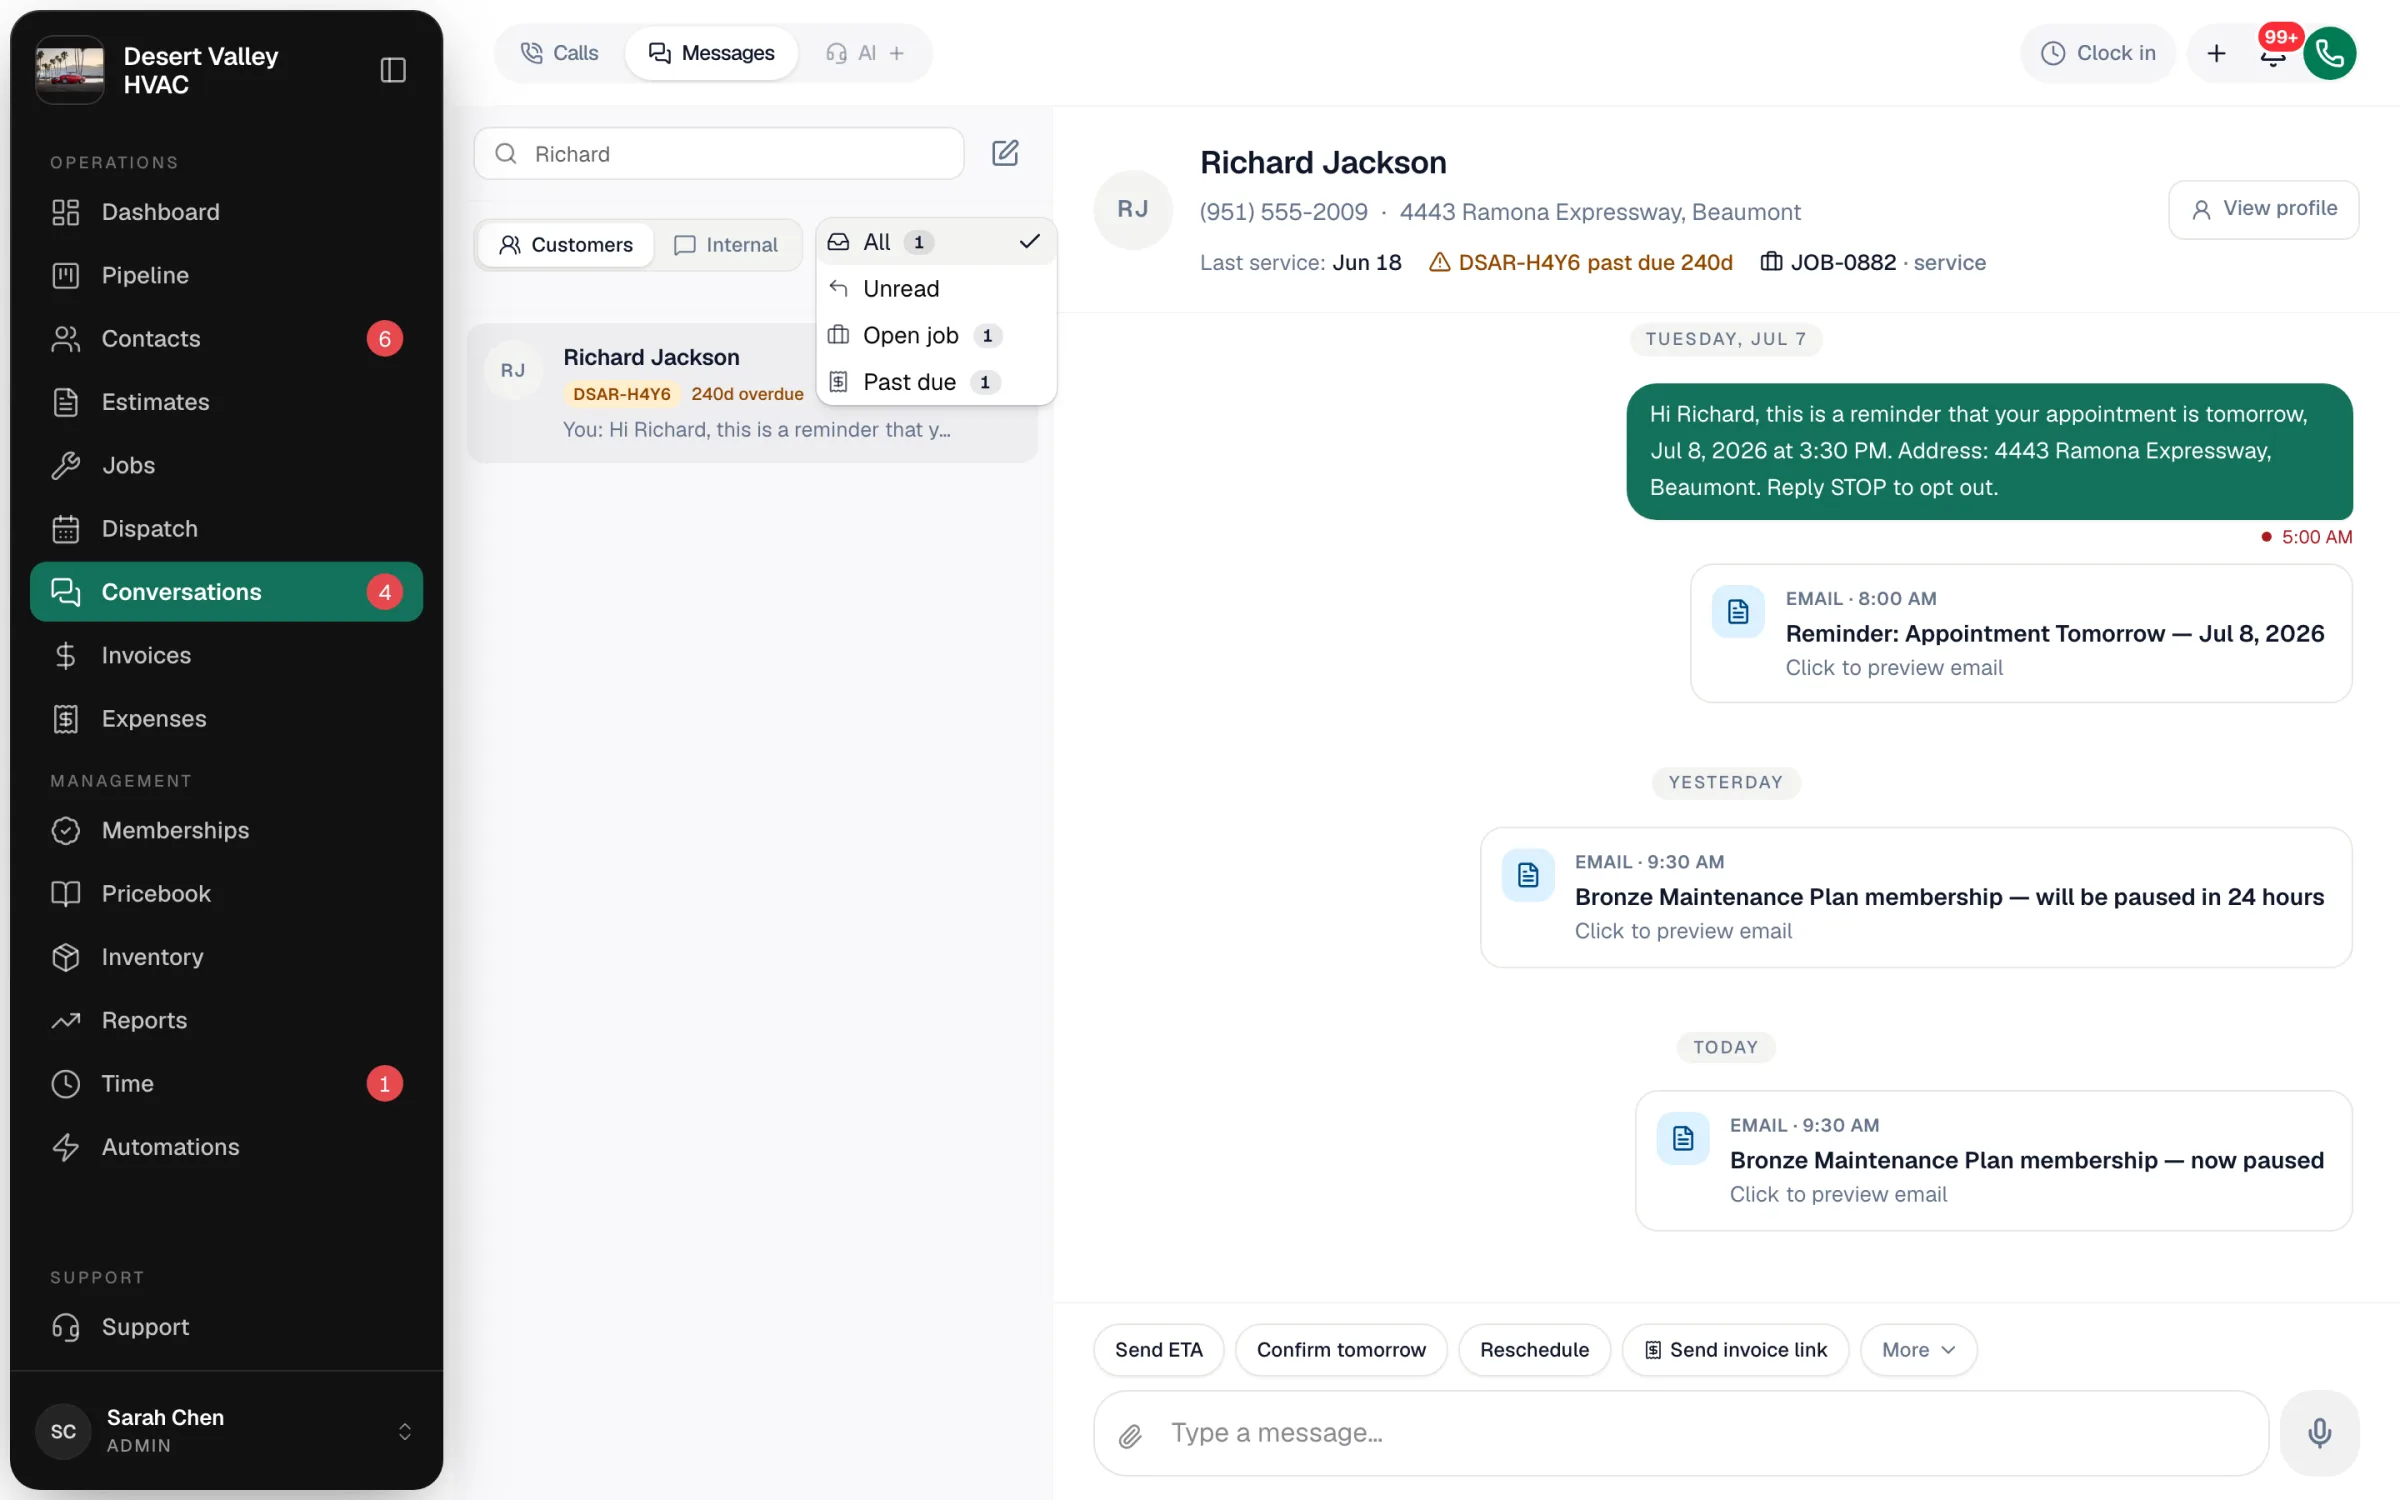Start voice input with microphone
The width and height of the screenshot is (2400, 1500).
pyautogui.click(x=2319, y=1433)
